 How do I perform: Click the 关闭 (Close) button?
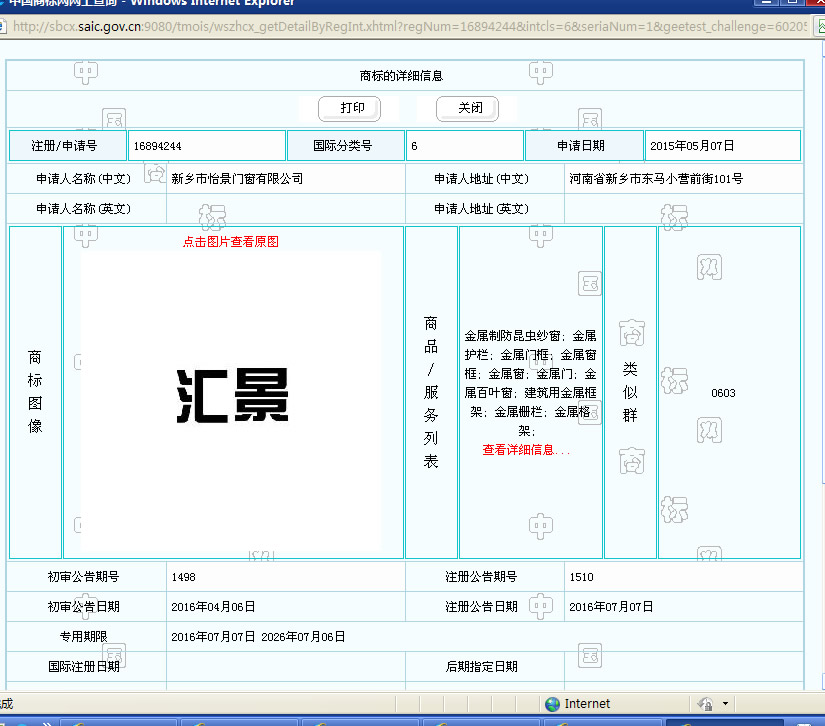469,108
